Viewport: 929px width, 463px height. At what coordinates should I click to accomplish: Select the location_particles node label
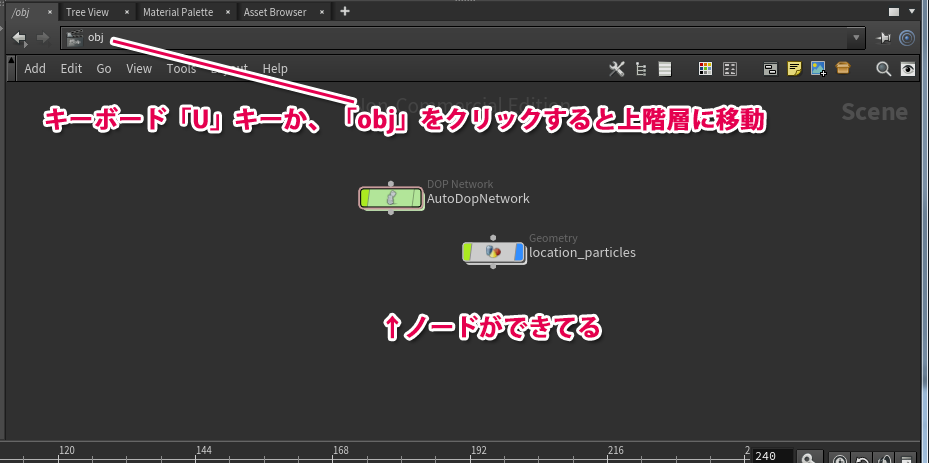(x=582, y=253)
